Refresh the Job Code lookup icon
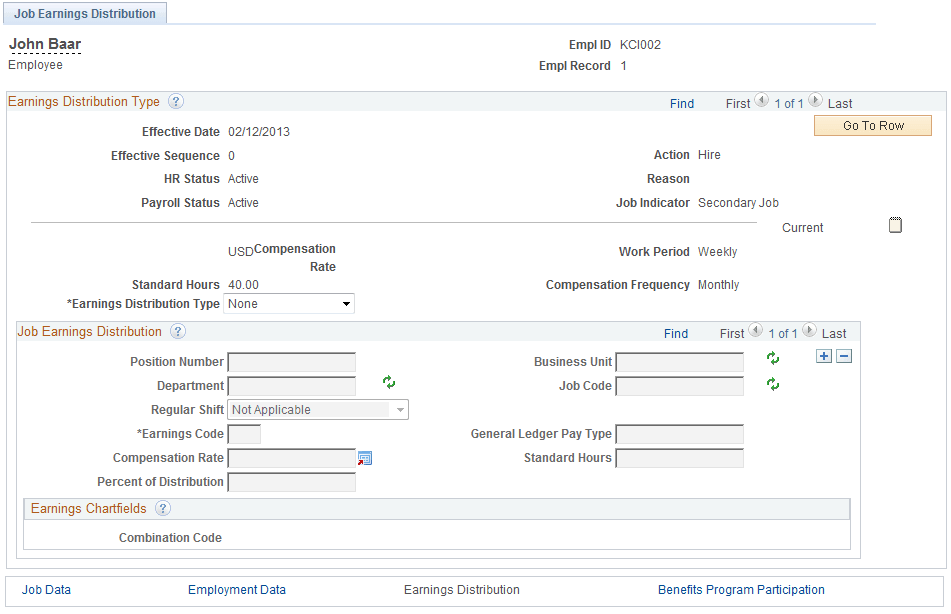 (x=772, y=386)
